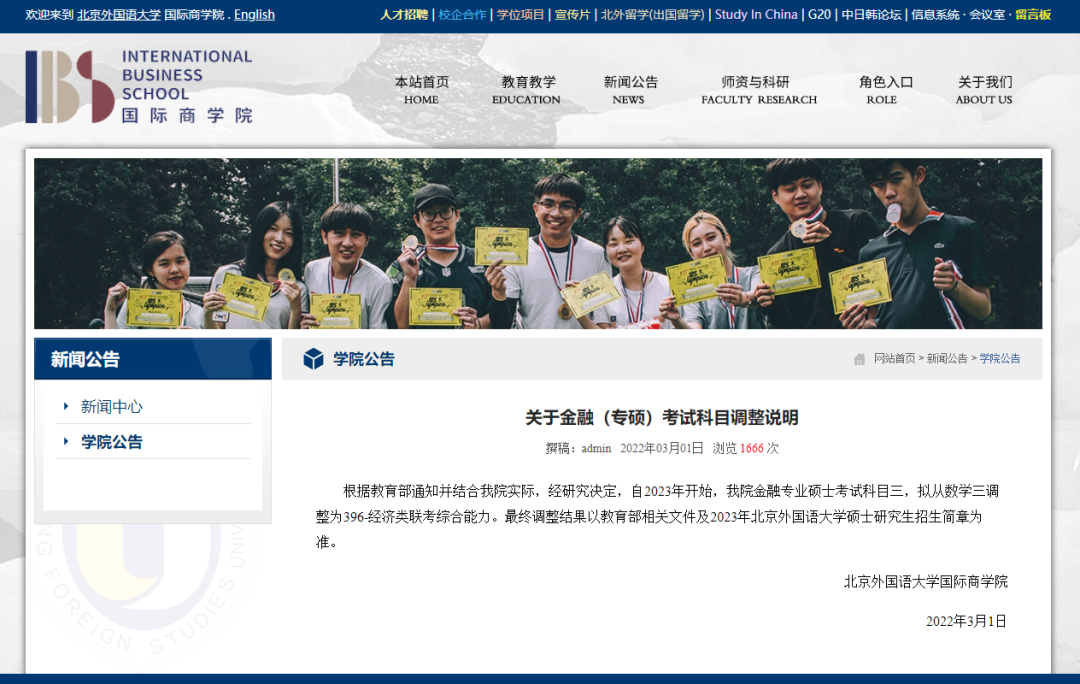The image size is (1080, 684).
Task: Open the 新闻公告 NEWS menu
Action: [629, 90]
